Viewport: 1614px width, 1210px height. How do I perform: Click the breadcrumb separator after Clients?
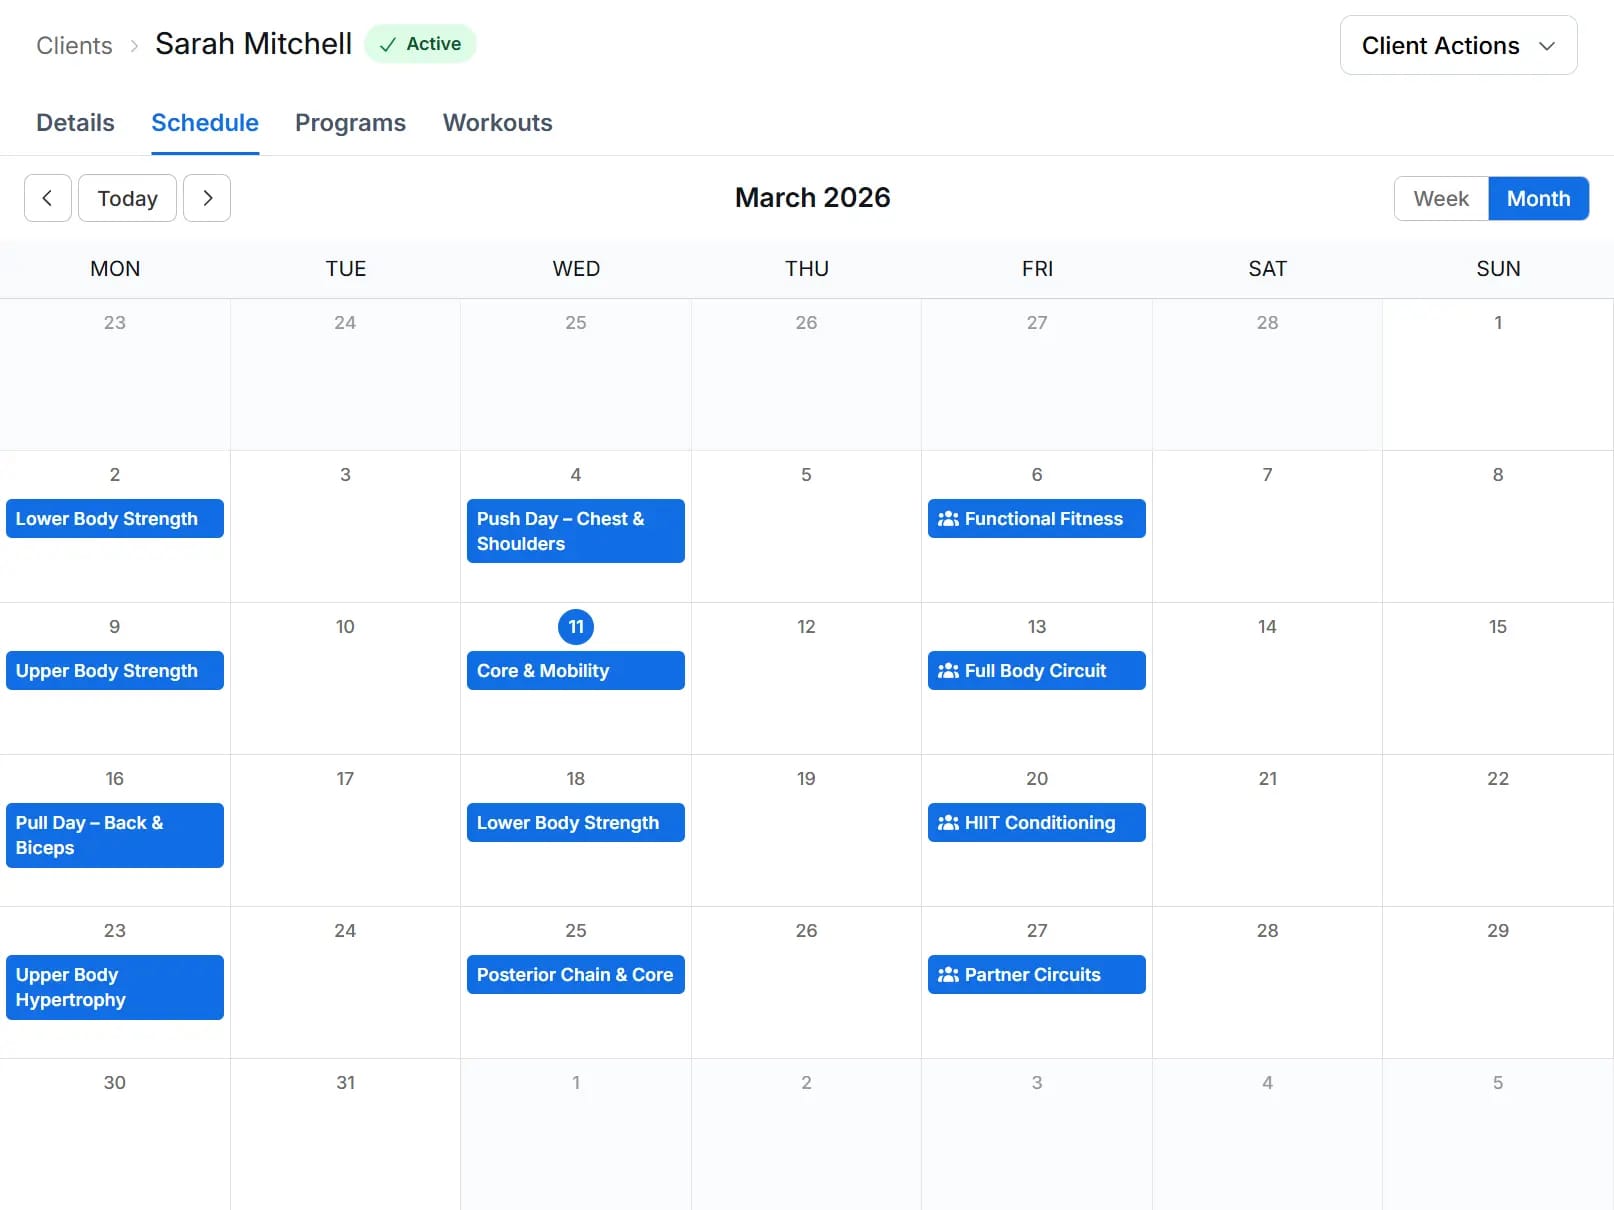tap(132, 45)
